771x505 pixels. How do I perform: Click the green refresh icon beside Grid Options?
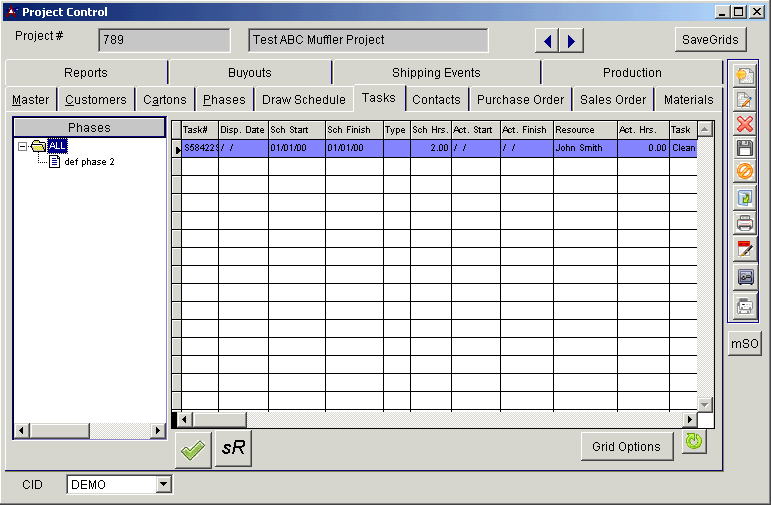click(694, 441)
